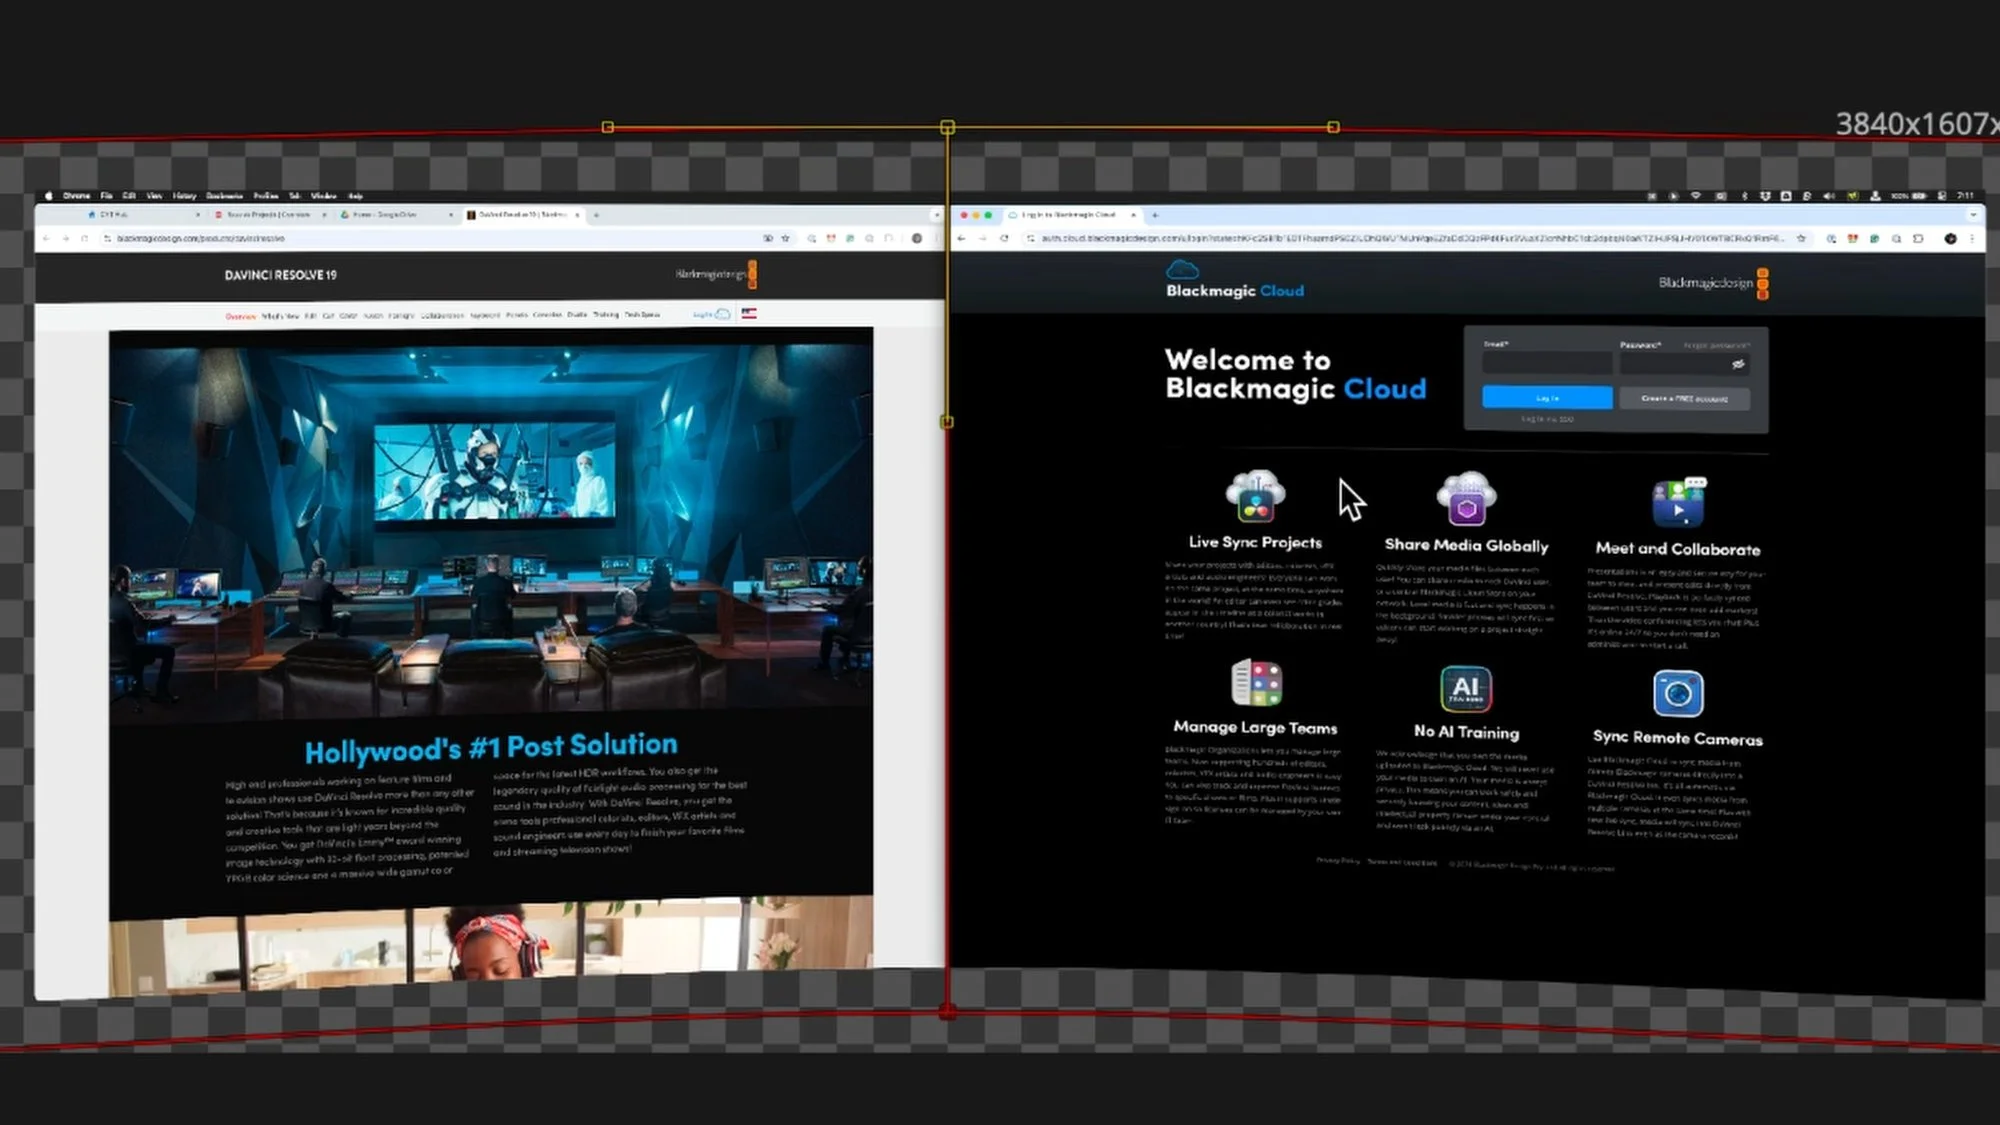Viewport: 2000px width, 1125px height.
Task: Open the Wi-Fi status menu bar icon
Action: 1696,196
